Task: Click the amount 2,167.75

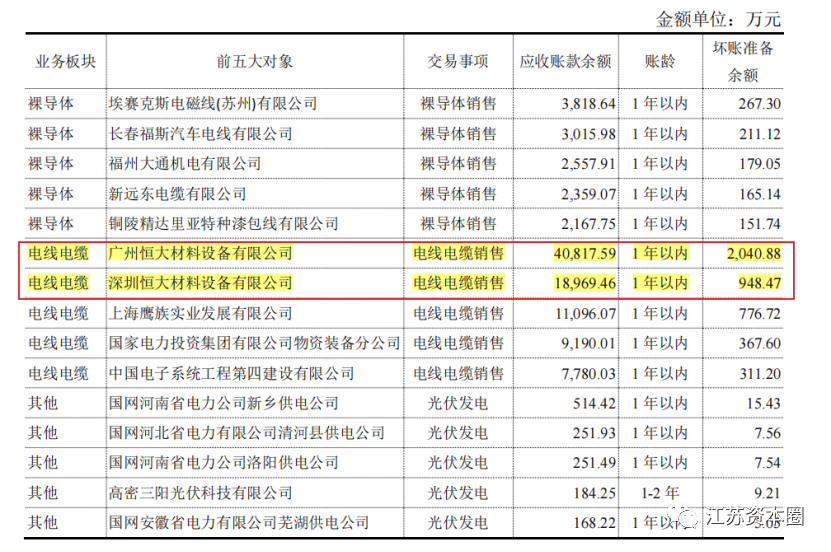Action: pos(588,224)
